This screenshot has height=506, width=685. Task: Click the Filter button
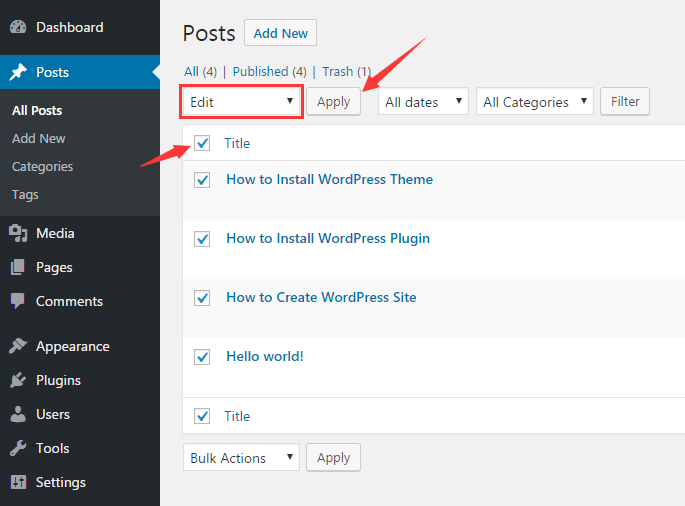coord(625,102)
